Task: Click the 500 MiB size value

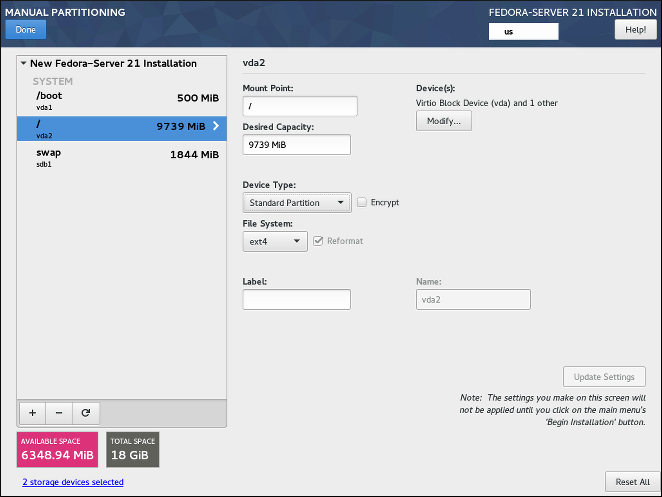Action: (198, 98)
